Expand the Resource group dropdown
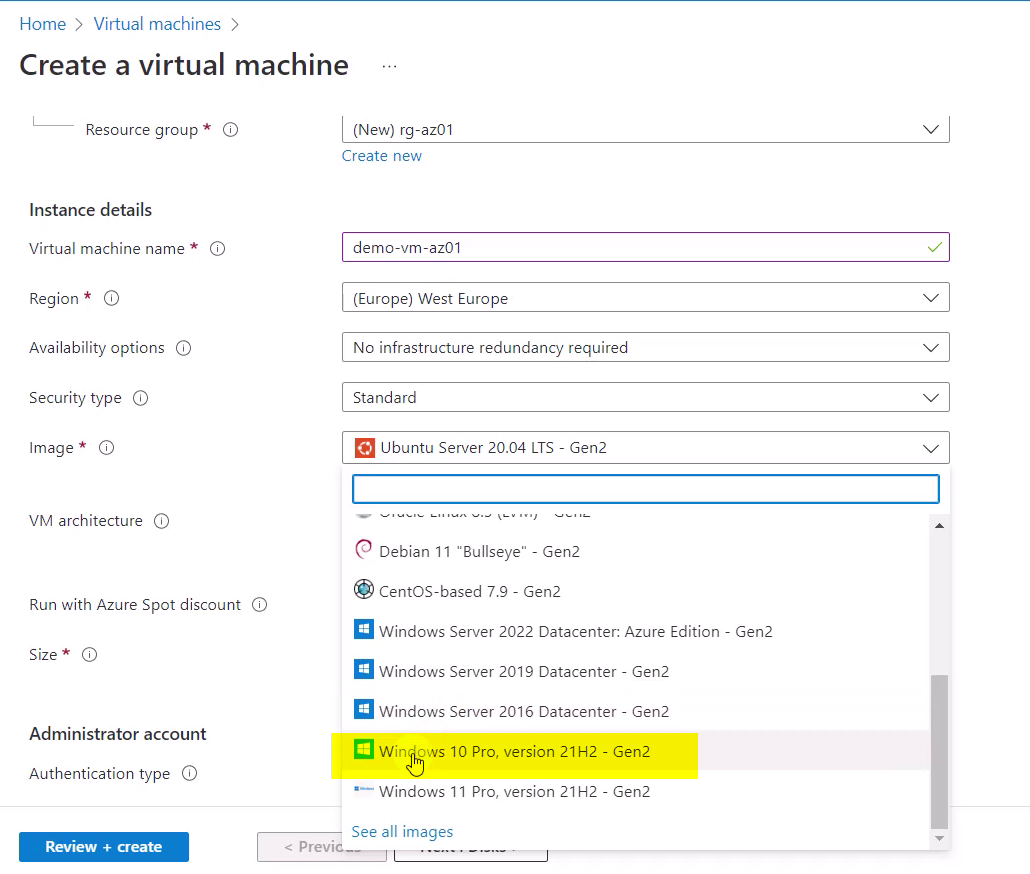 click(646, 129)
